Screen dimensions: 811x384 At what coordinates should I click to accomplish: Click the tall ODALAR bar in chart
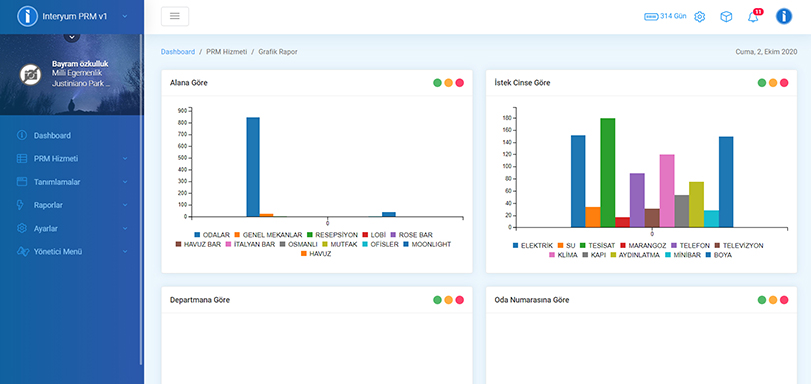[x=253, y=167]
